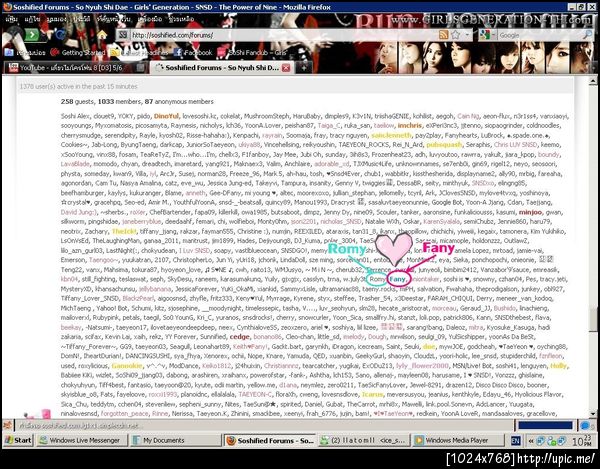The image size is (600, 469).
Task: Close the Soshified Forums tab
Action: click(x=286, y=68)
